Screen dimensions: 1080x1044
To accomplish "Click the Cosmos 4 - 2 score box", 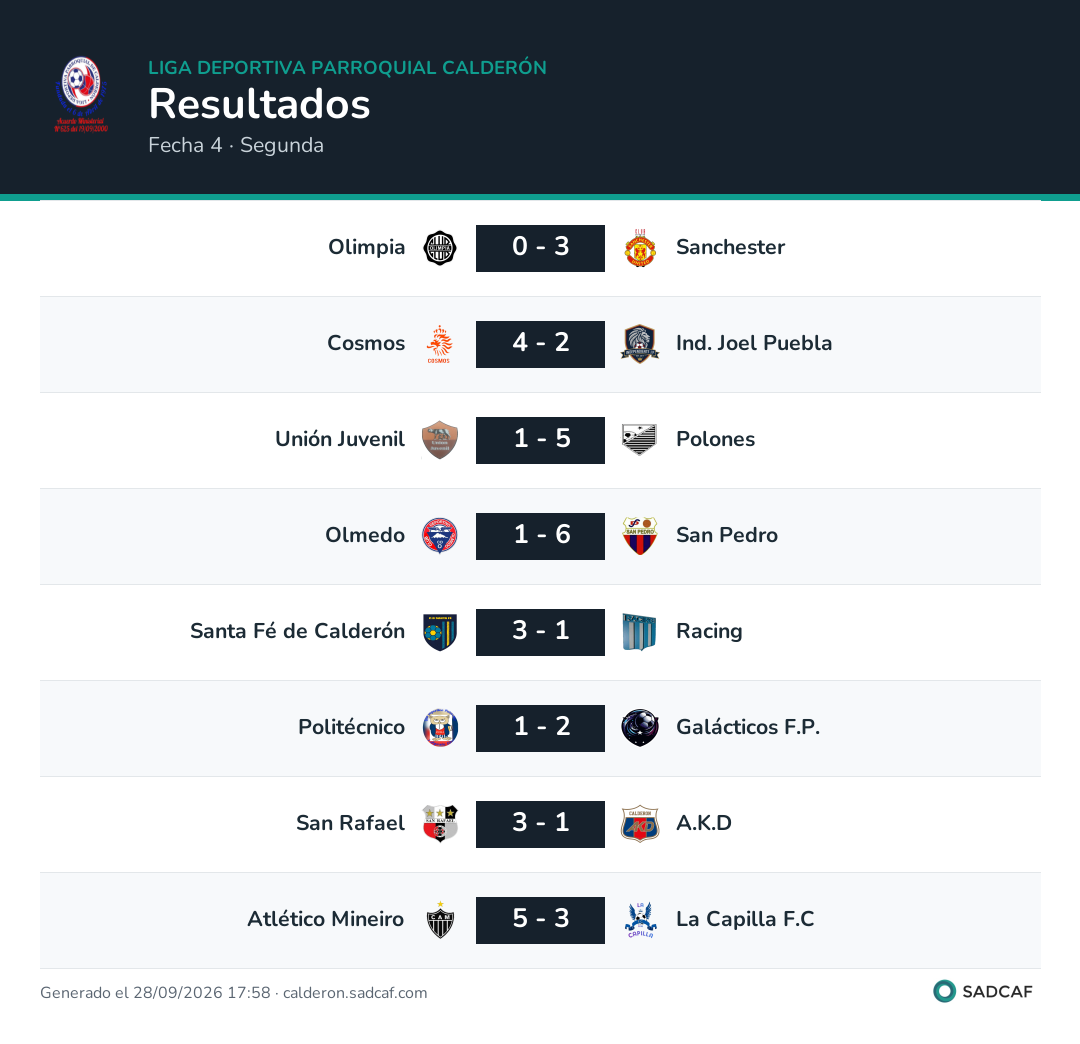I will [x=540, y=344].
